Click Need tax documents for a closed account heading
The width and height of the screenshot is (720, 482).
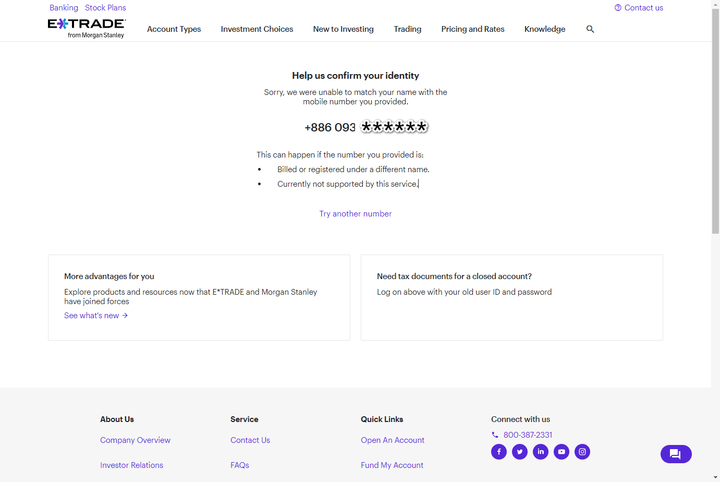[454, 276]
